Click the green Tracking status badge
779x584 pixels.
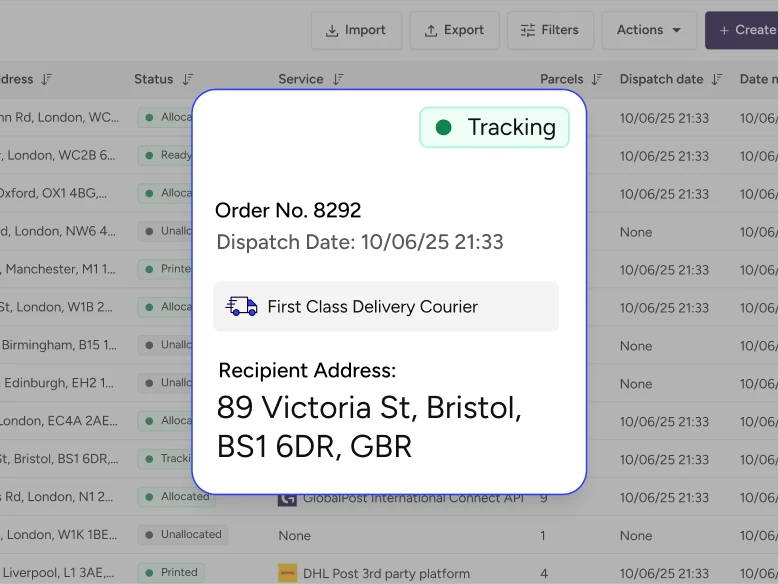pos(494,127)
